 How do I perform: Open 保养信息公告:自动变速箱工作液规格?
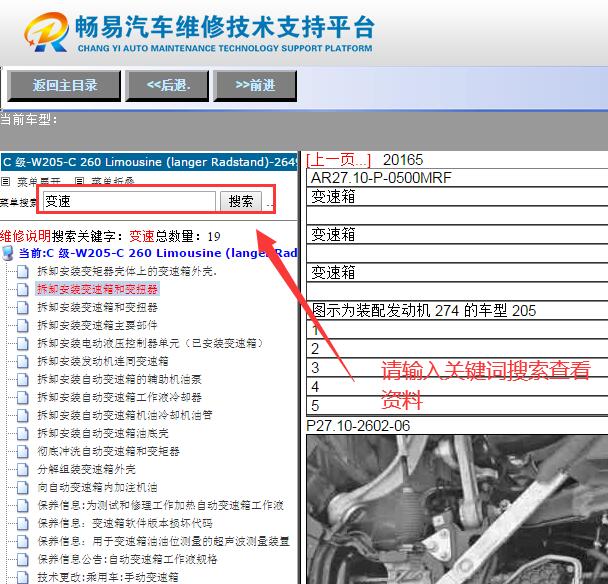tap(128, 559)
